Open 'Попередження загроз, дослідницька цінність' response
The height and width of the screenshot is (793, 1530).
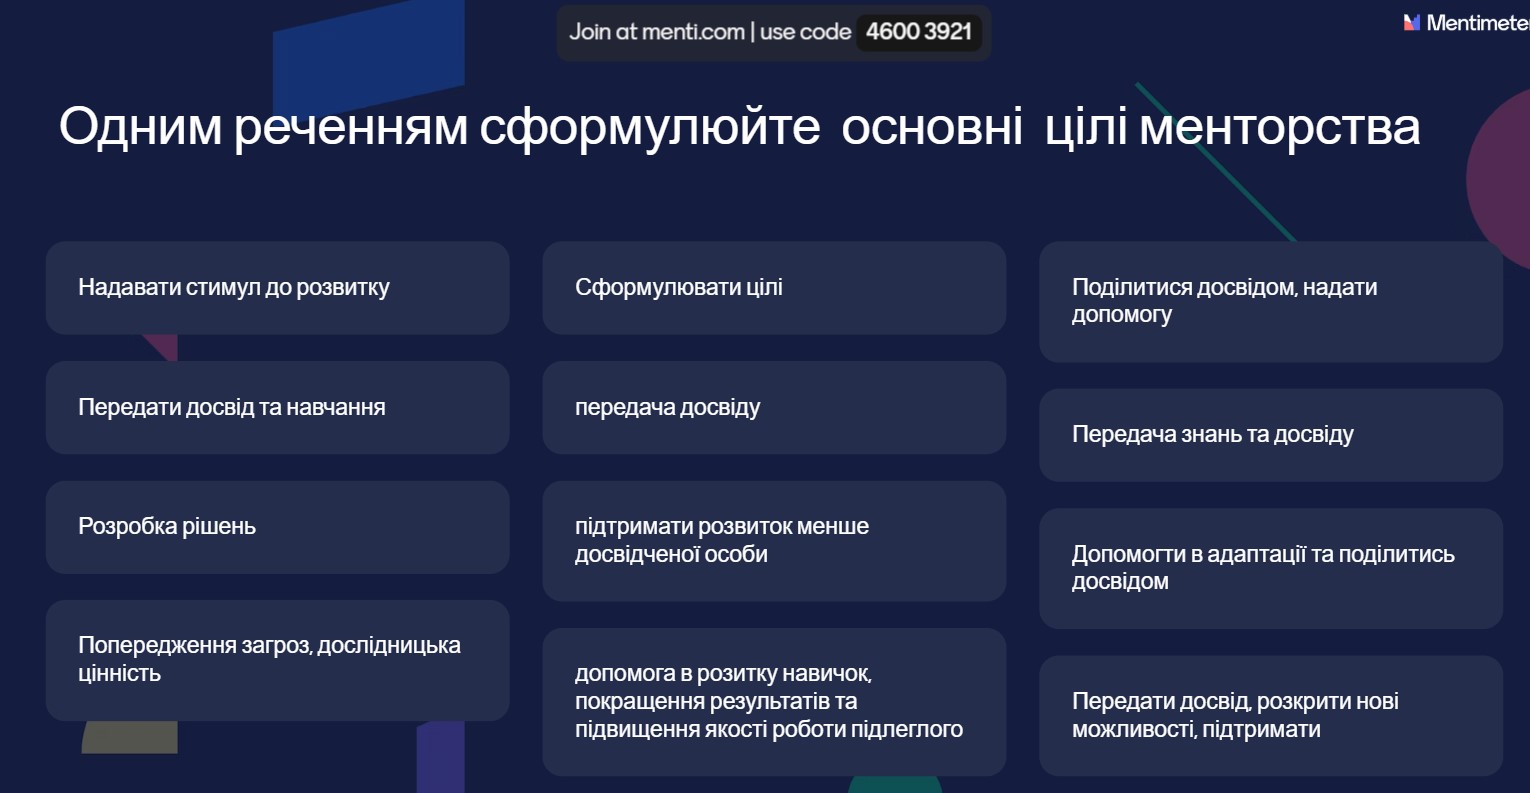tap(277, 660)
